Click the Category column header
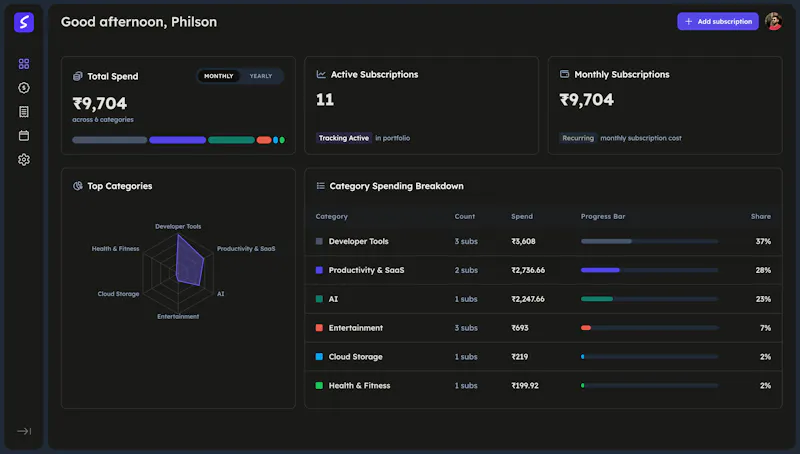Screen dimensions: 800x454 331,216
